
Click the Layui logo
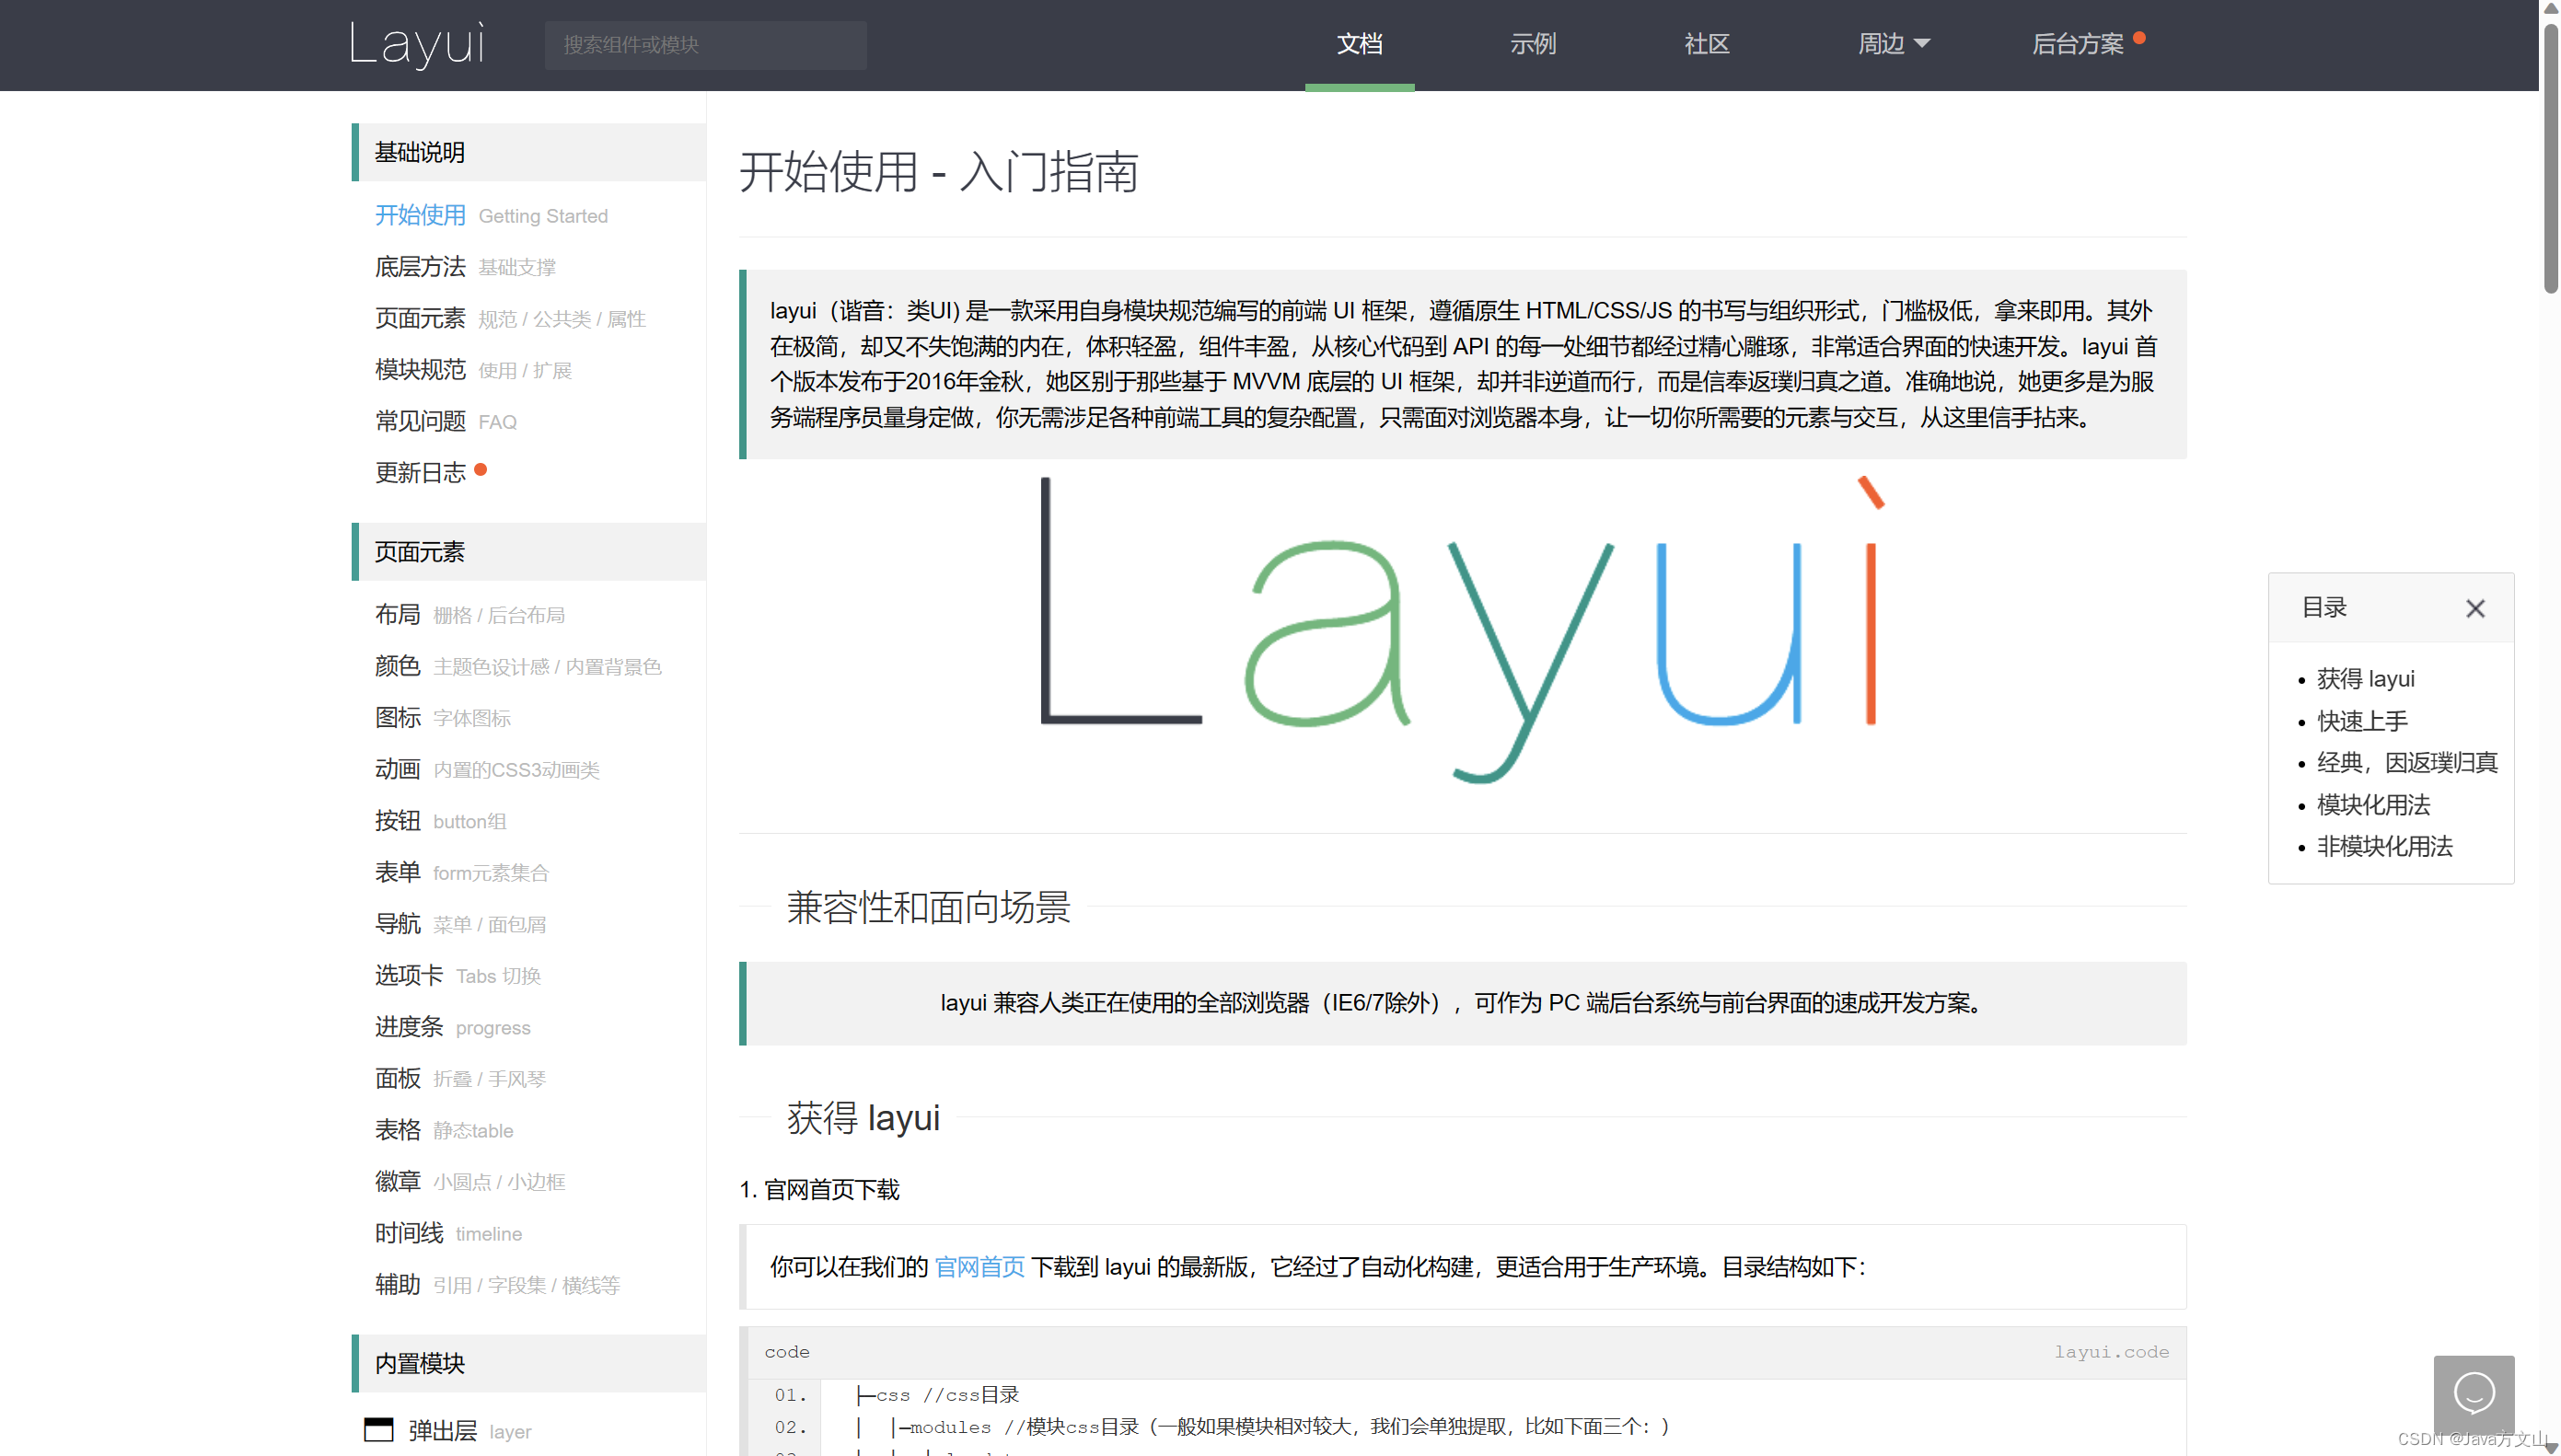[417, 44]
